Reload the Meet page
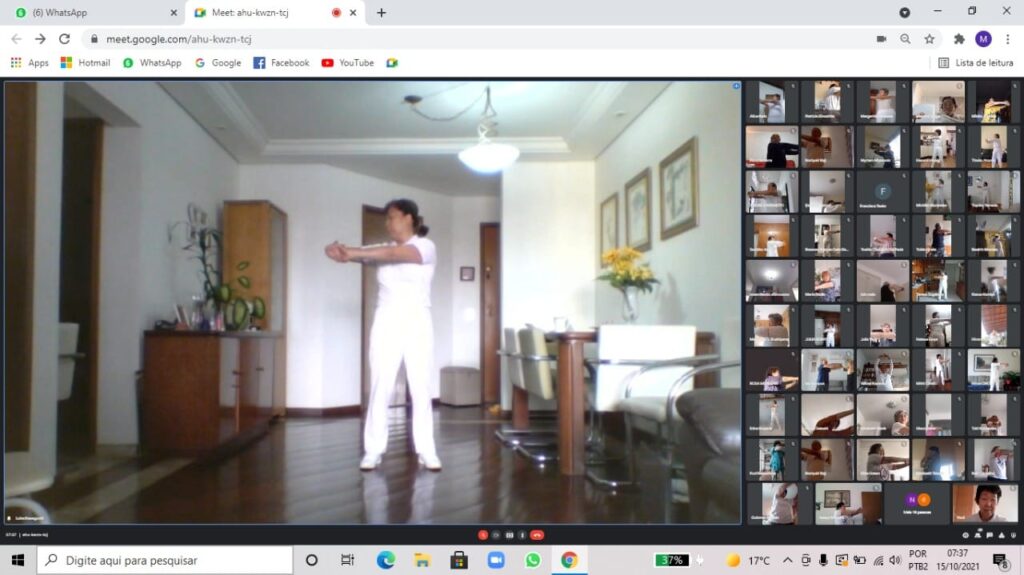Screen dimensions: 1024x575 (x=64, y=39)
